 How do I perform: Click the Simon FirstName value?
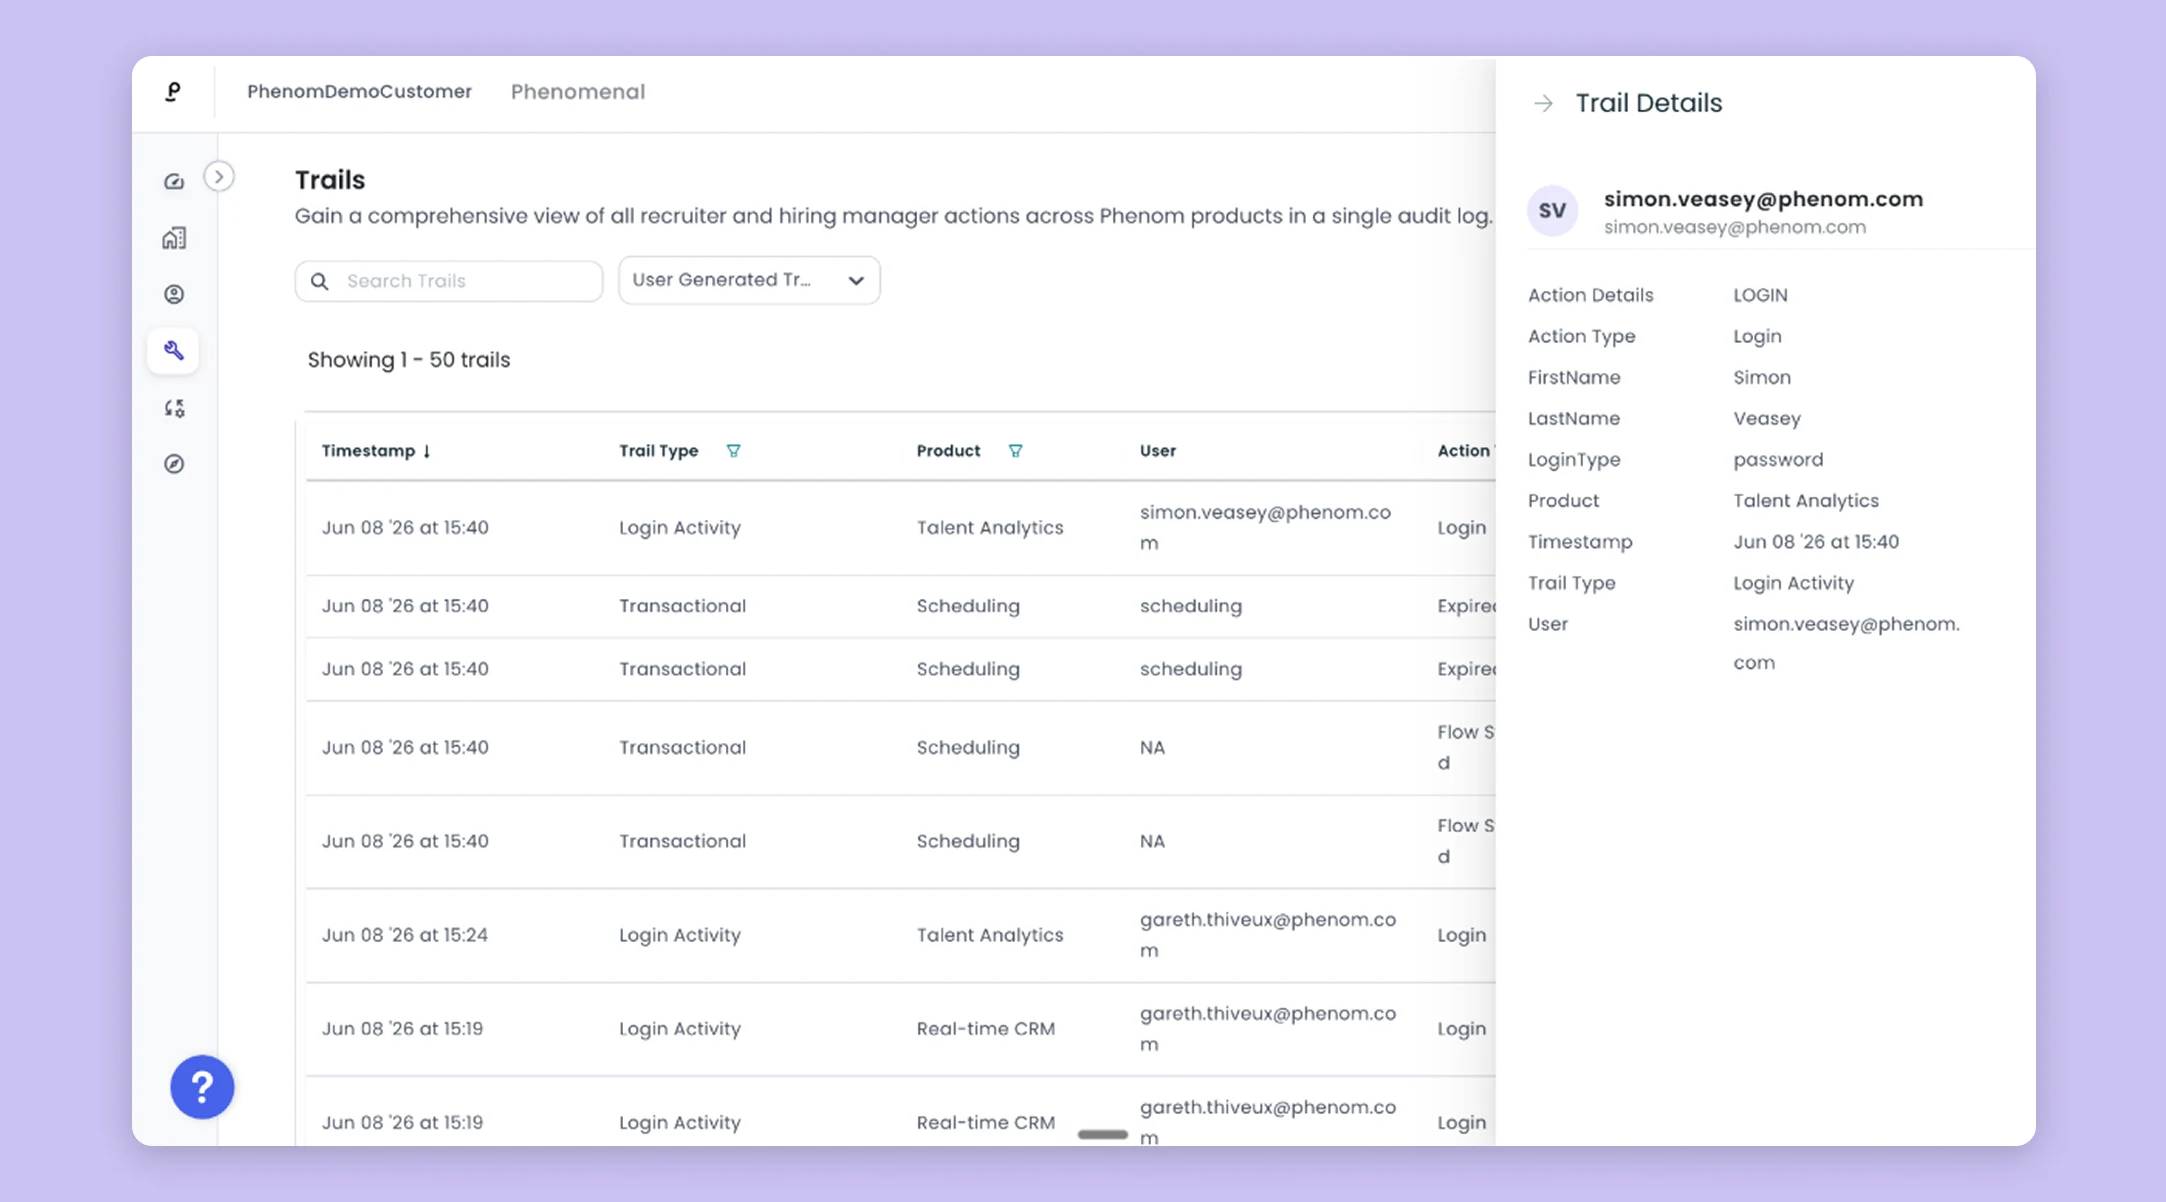coord(1762,378)
